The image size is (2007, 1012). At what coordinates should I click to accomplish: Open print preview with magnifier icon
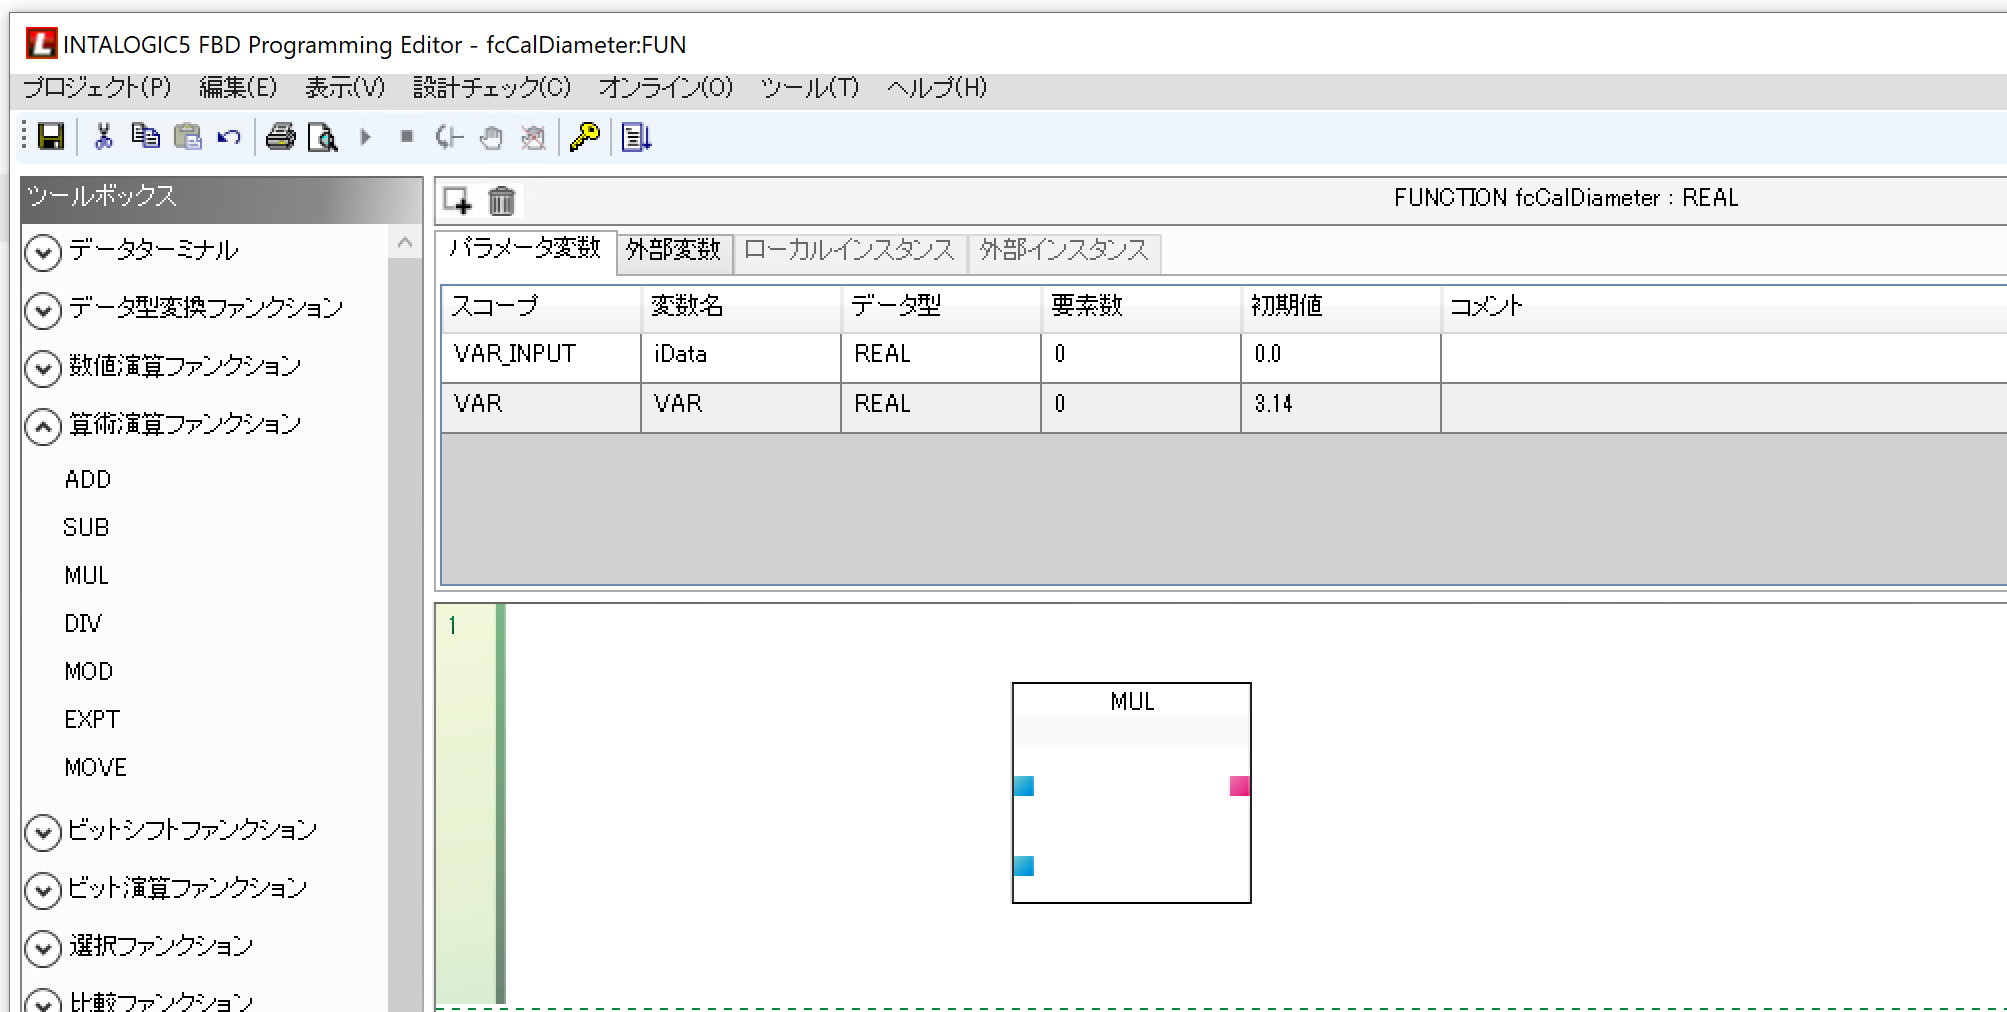coord(322,137)
